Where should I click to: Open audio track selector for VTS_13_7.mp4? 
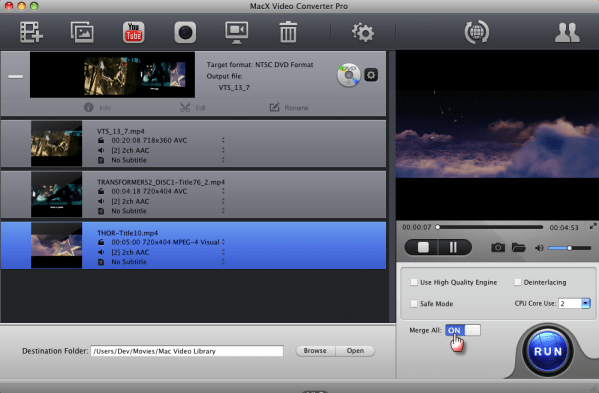coord(223,150)
